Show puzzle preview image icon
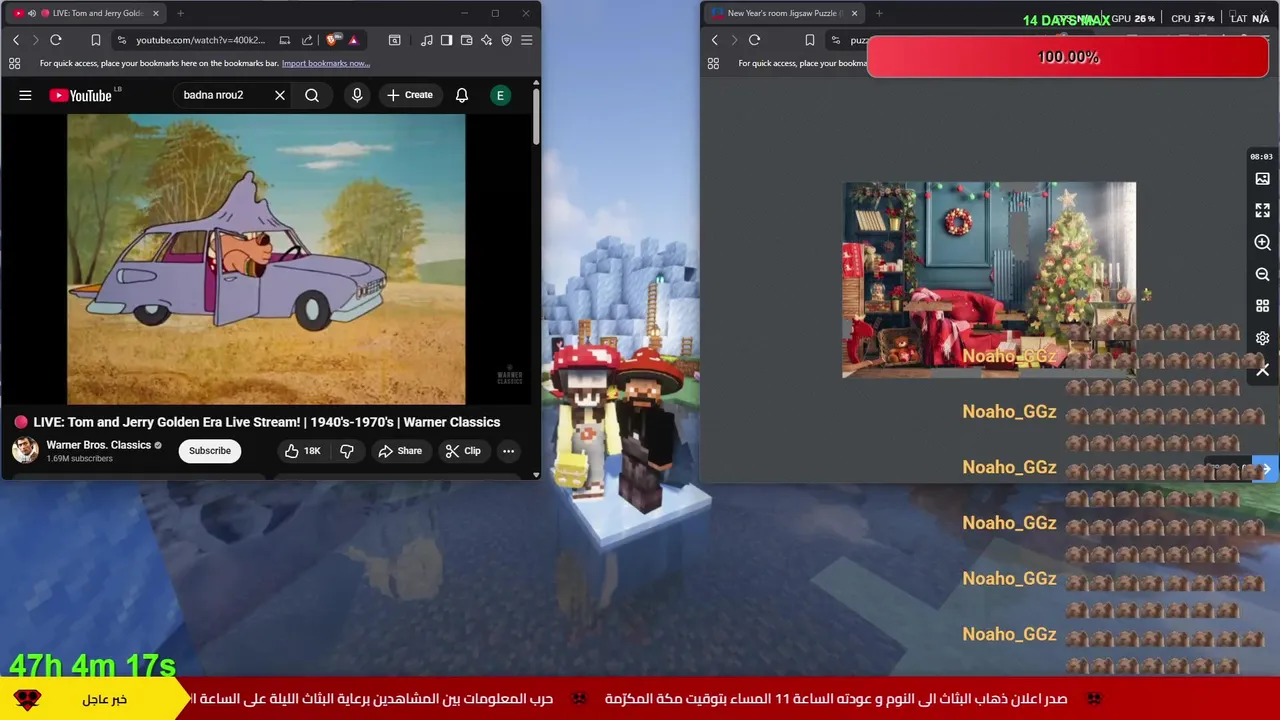Screen dimensions: 1280x720 [1263, 179]
